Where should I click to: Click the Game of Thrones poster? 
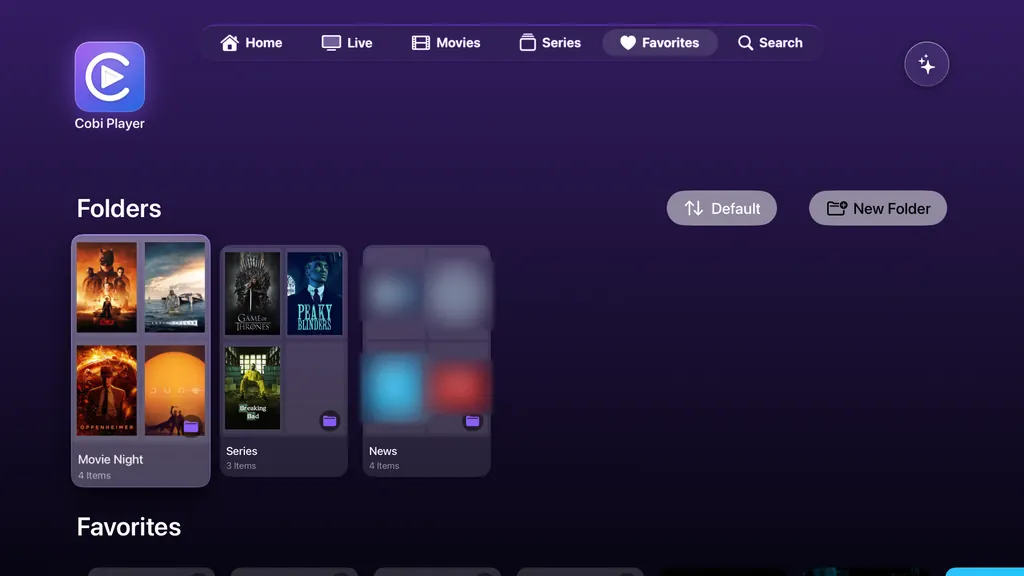(x=252, y=293)
